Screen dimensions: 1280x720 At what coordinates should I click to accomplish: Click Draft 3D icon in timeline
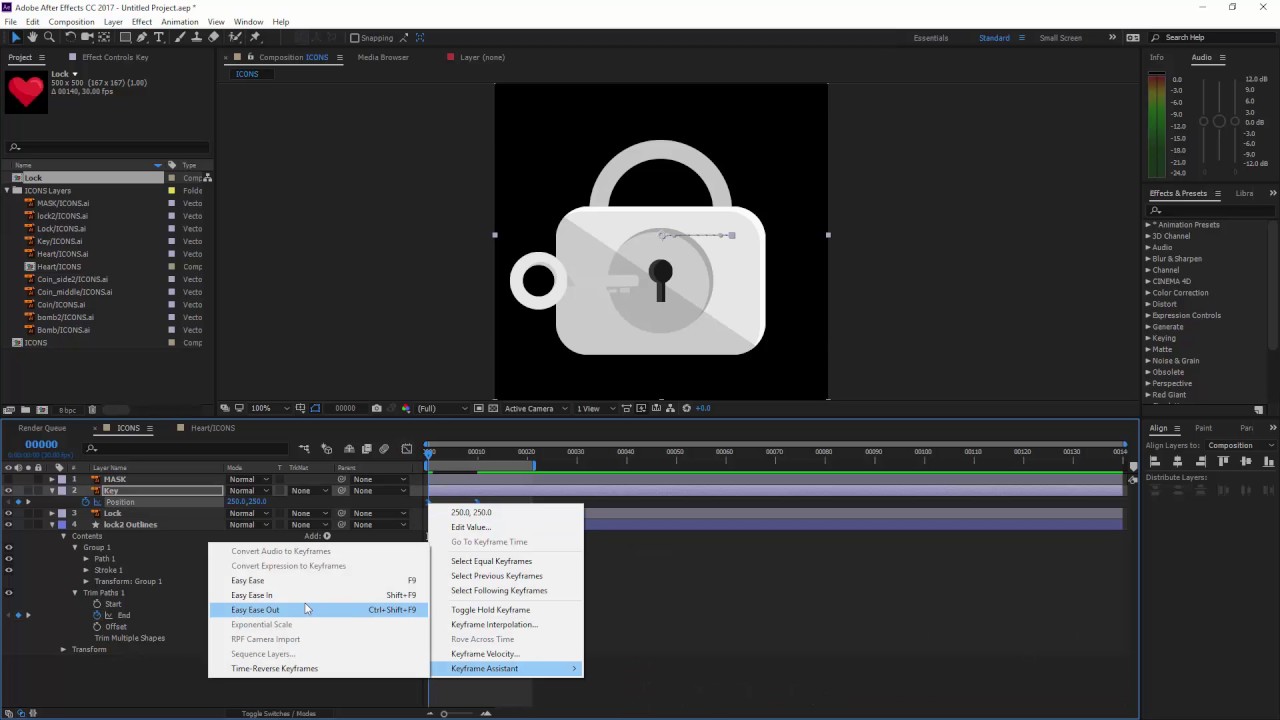[x=326, y=449]
